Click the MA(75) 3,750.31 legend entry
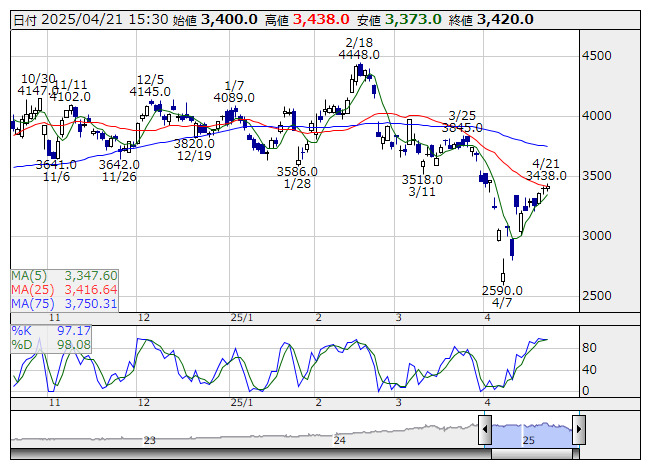 [x=64, y=304]
